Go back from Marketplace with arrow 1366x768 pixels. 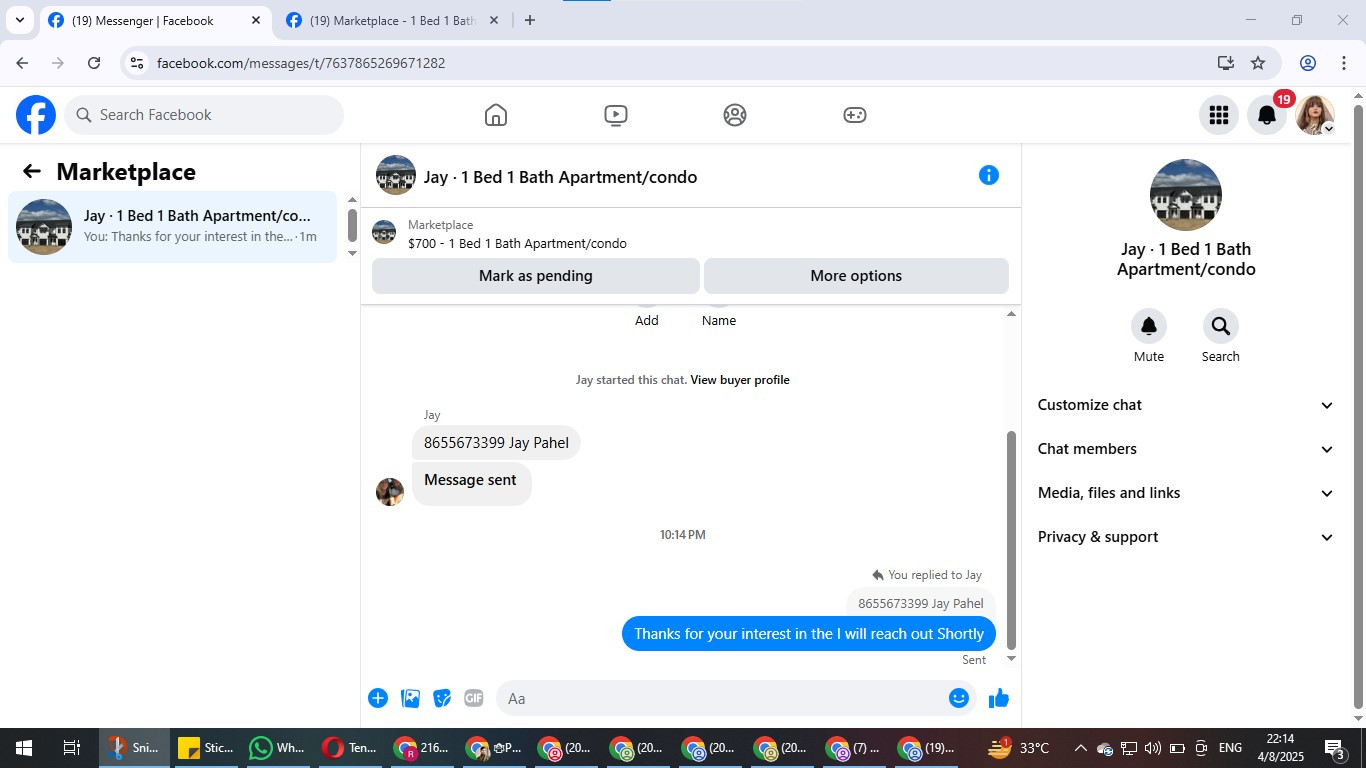tap(32, 172)
